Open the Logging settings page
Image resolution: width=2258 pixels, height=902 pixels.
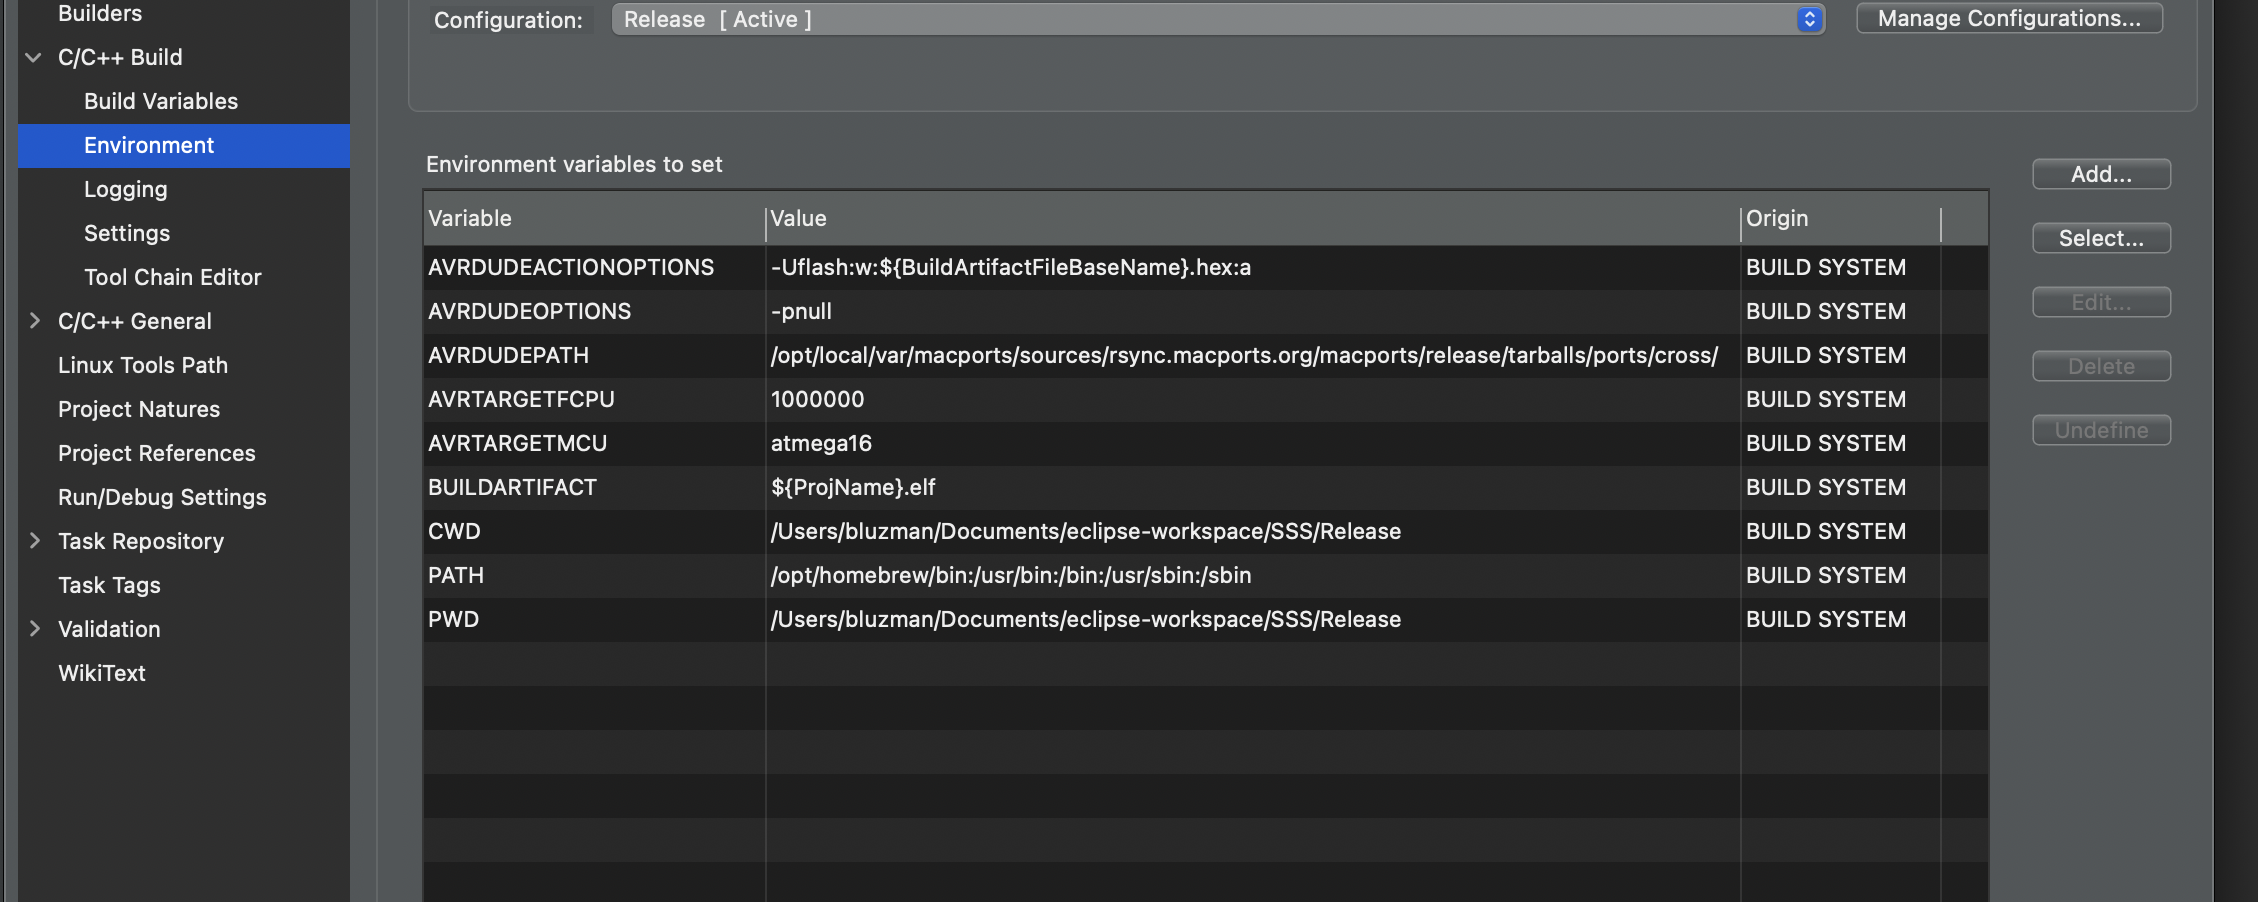coord(125,189)
